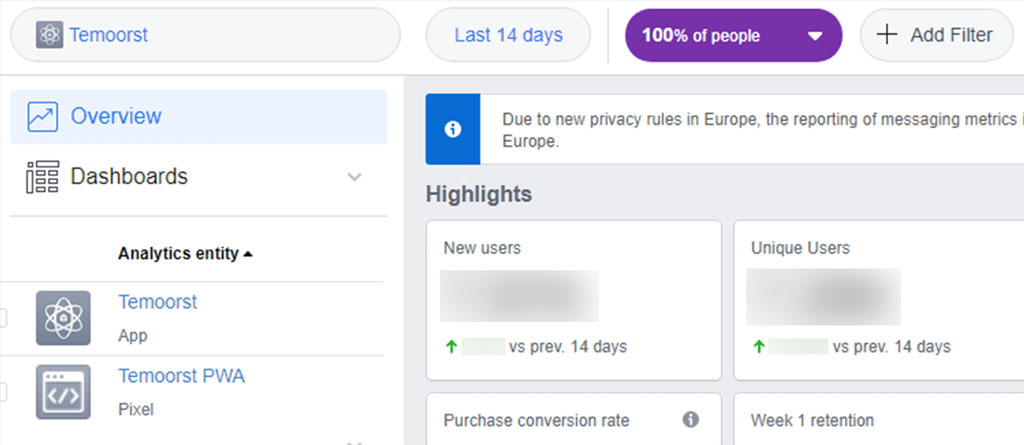1024x445 pixels.
Task: Open the Temoorst PWA link
Action: 182,376
